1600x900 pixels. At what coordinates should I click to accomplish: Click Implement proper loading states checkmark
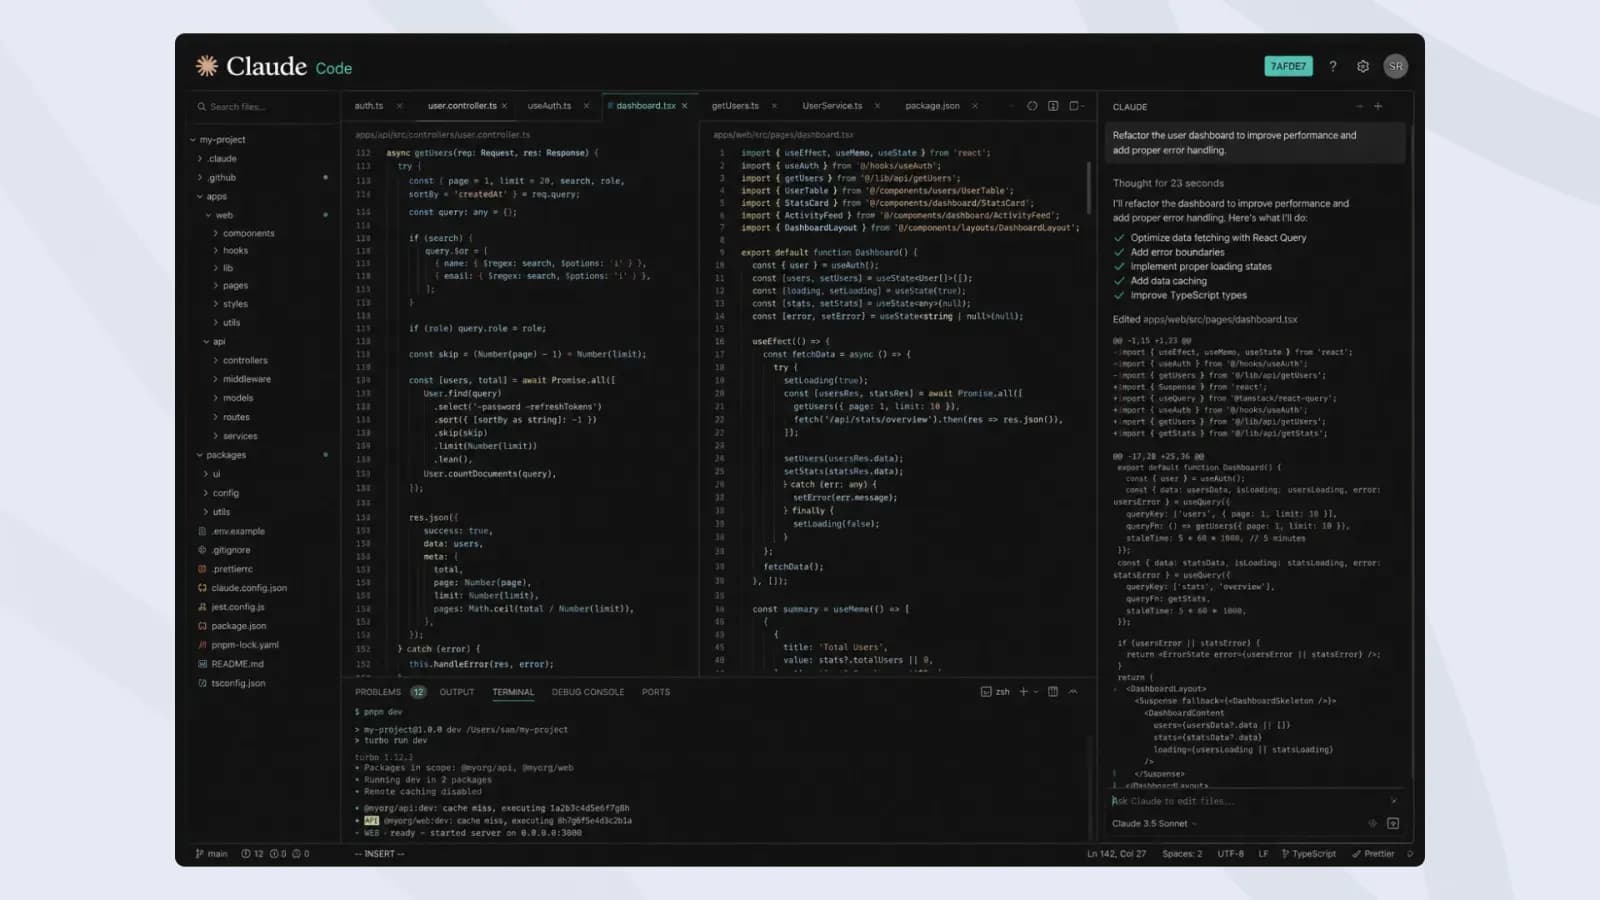[1193, 267]
